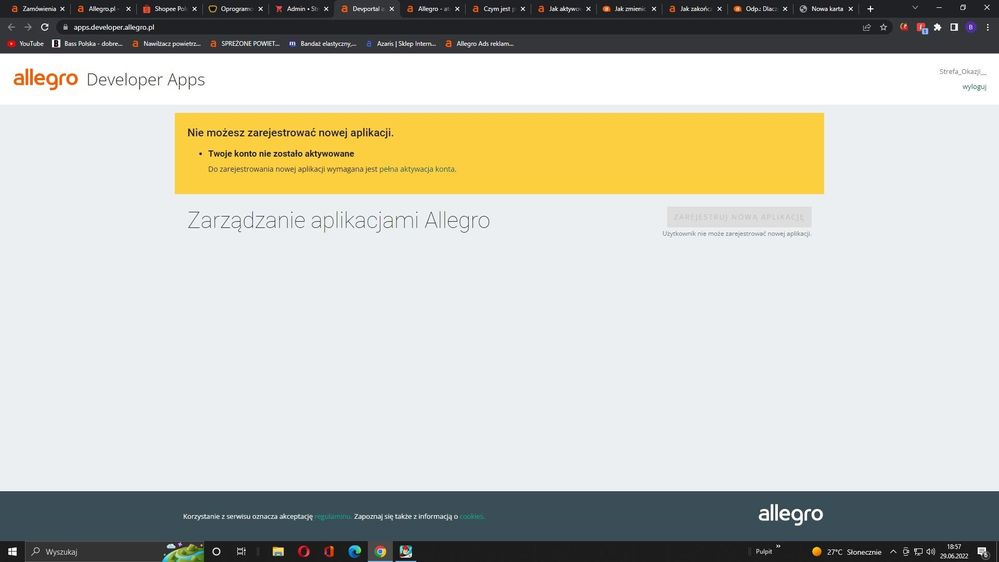The height and width of the screenshot is (562, 999).
Task: Click the allegro logo in the header
Action: [45, 79]
